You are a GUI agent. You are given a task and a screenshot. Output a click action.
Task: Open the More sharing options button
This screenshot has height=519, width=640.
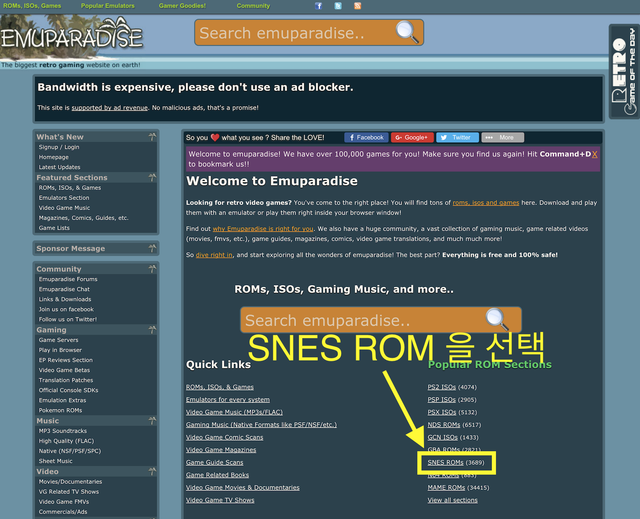pyautogui.click(x=502, y=138)
